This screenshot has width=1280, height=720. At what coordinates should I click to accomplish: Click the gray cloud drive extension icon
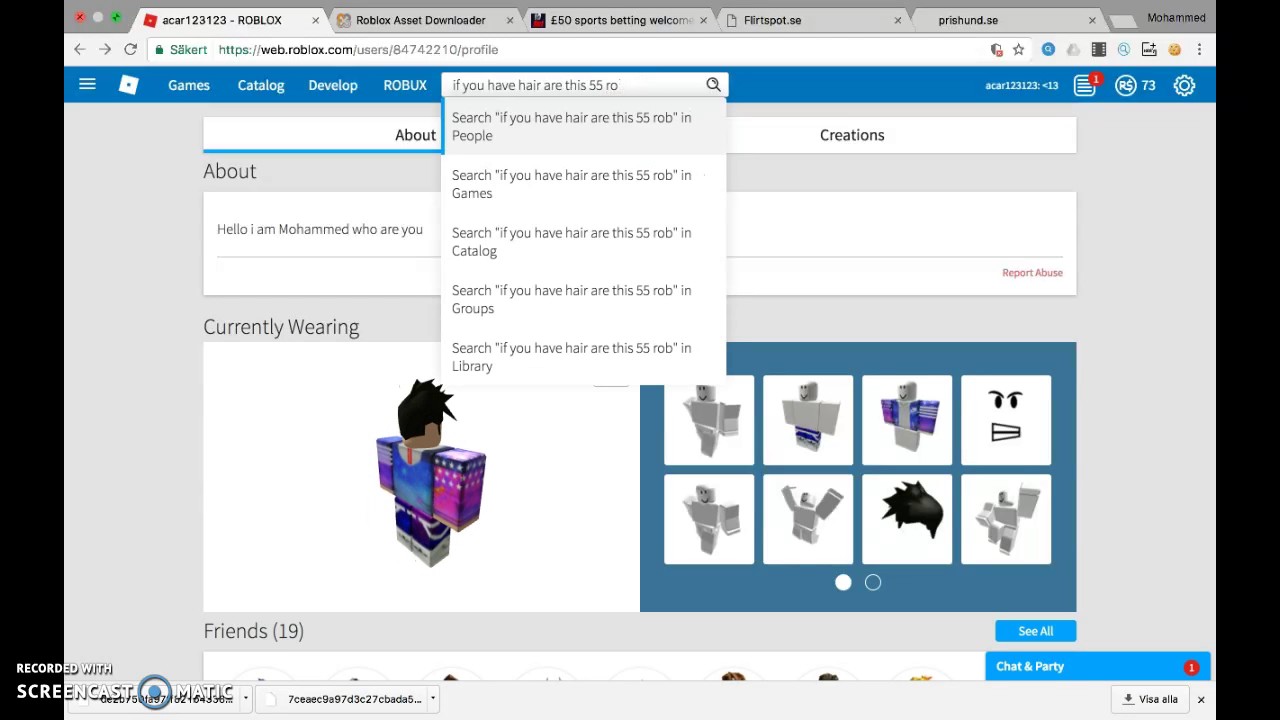coord(1073,49)
